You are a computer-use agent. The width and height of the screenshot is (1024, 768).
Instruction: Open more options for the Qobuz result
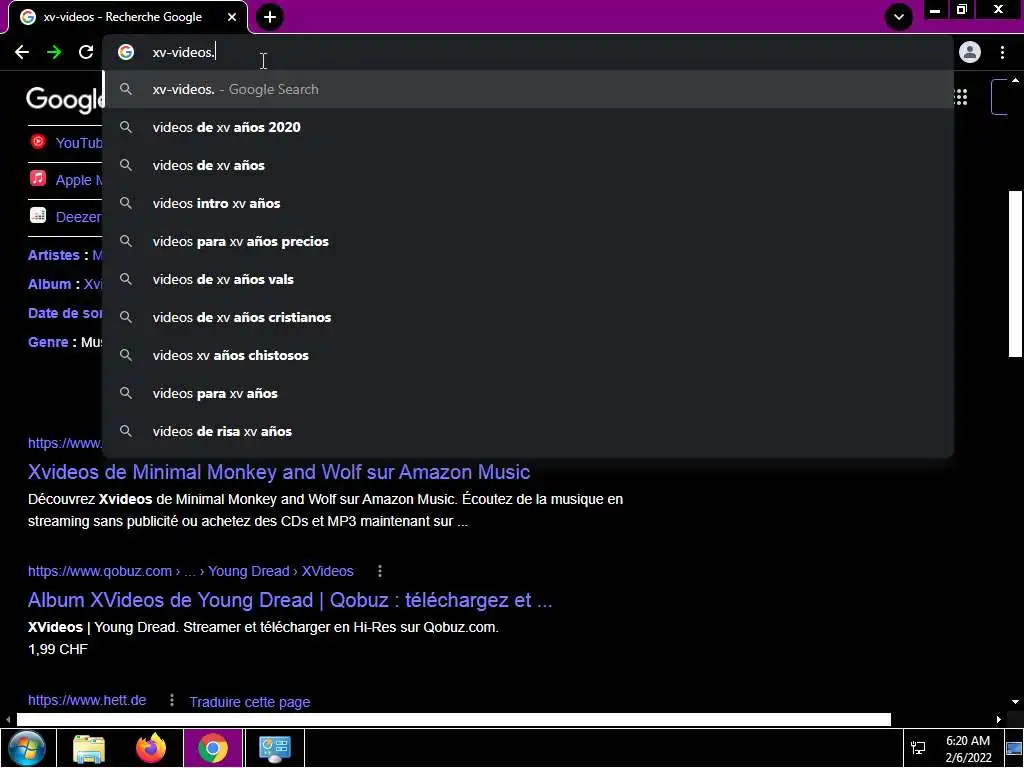(x=379, y=571)
